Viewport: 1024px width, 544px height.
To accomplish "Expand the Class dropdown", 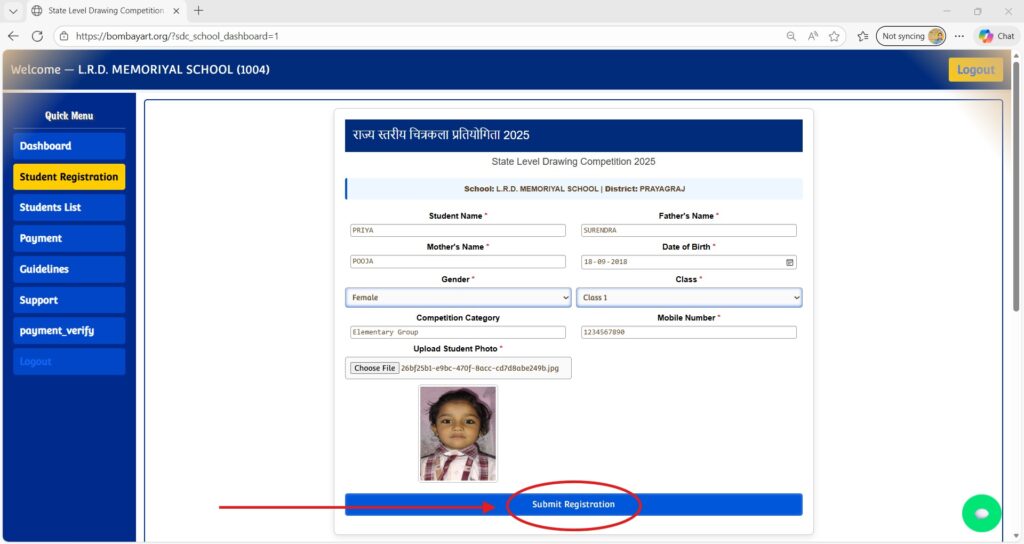I will click(x=689, y=298).
